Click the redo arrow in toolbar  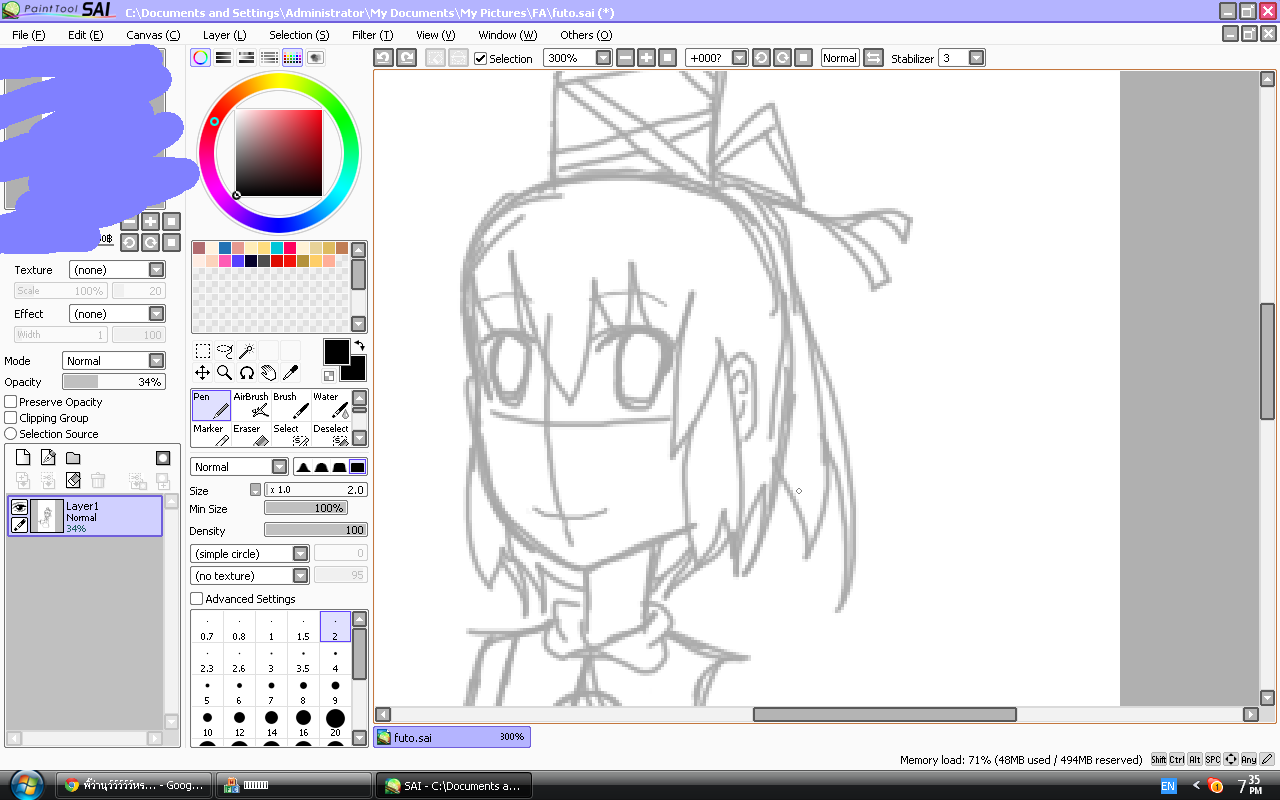click(x=406, y=58)
